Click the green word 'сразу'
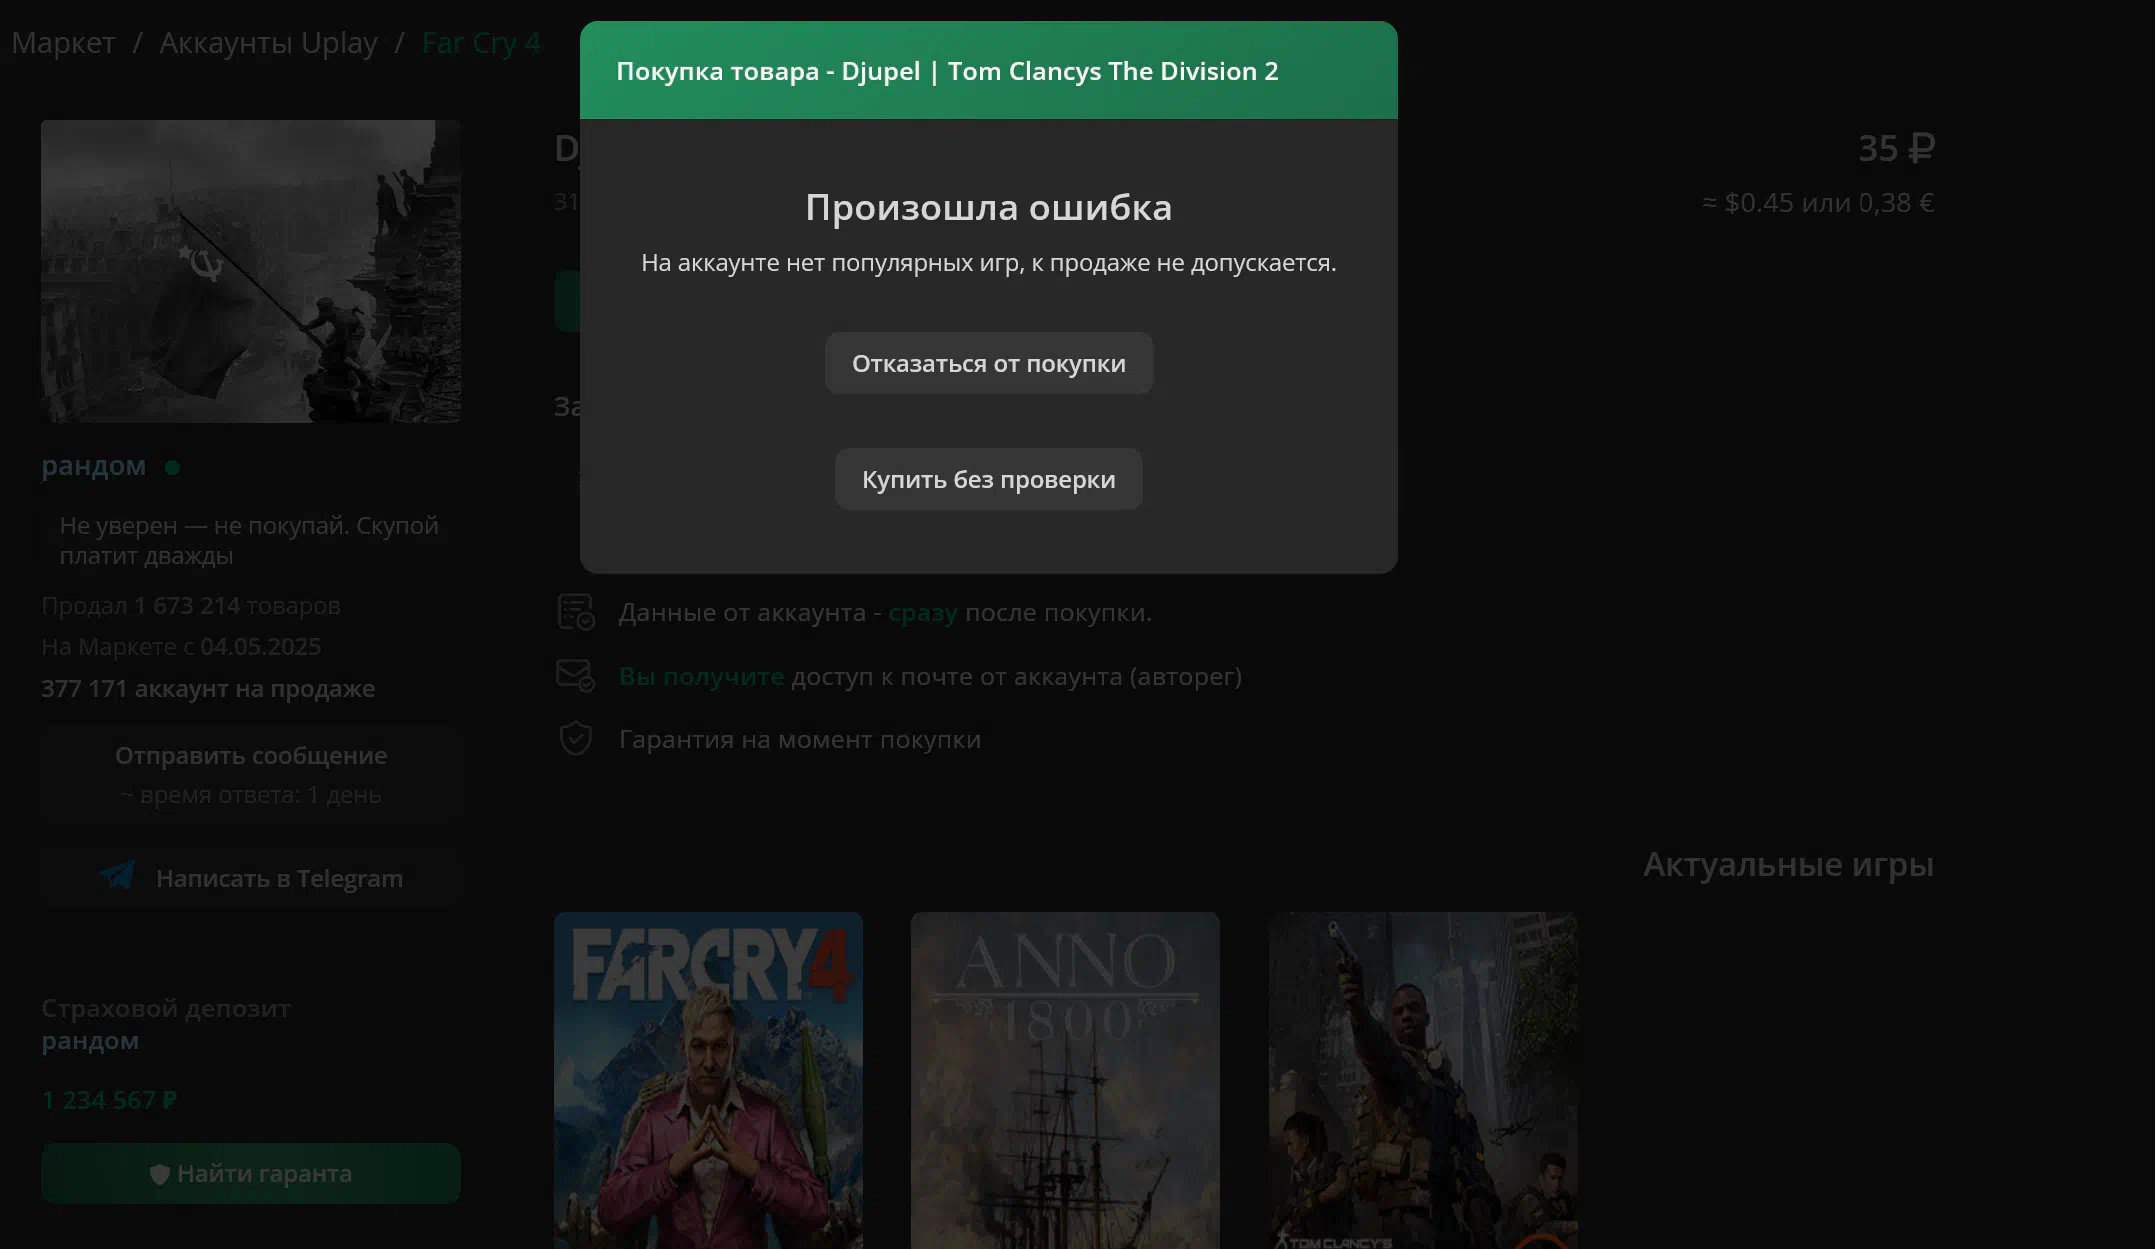Image resolution: width=2156 pixels, height=1249 pixels. pyautogui.click(x=922, y=613)
